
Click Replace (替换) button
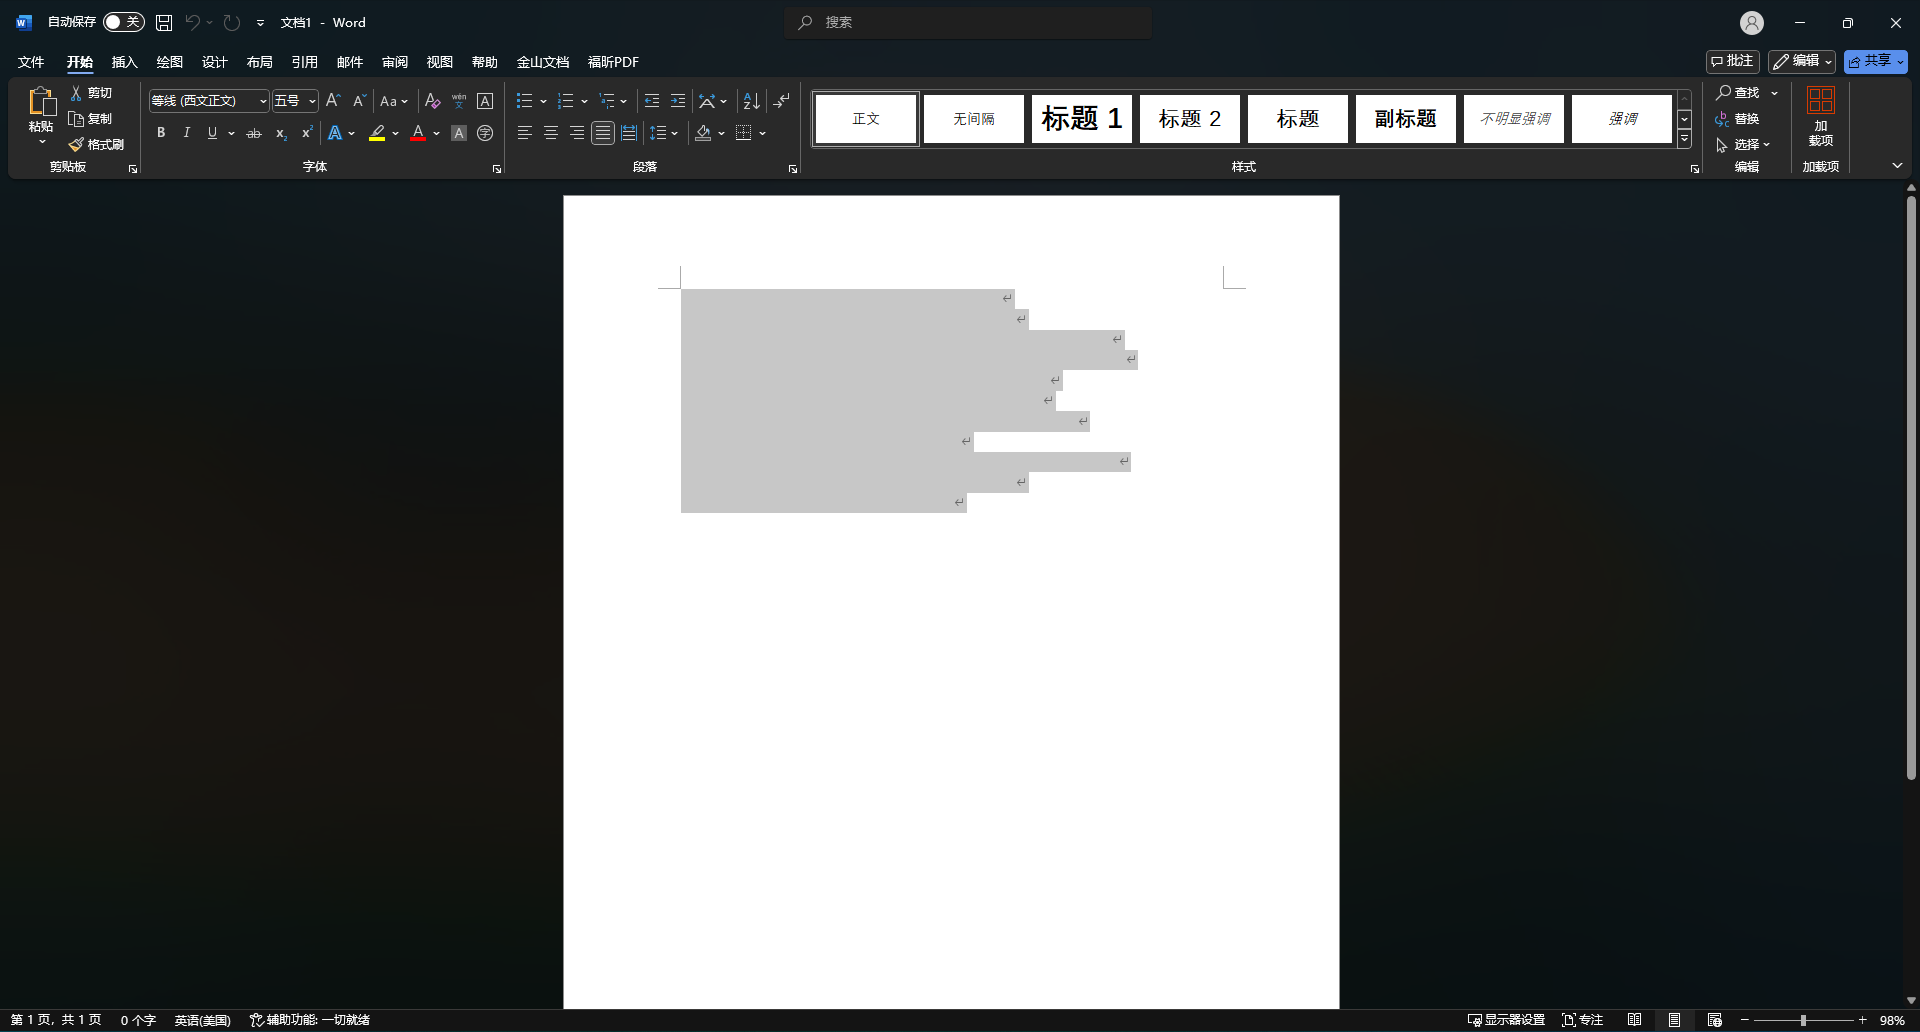click(x=1737, y=119)
